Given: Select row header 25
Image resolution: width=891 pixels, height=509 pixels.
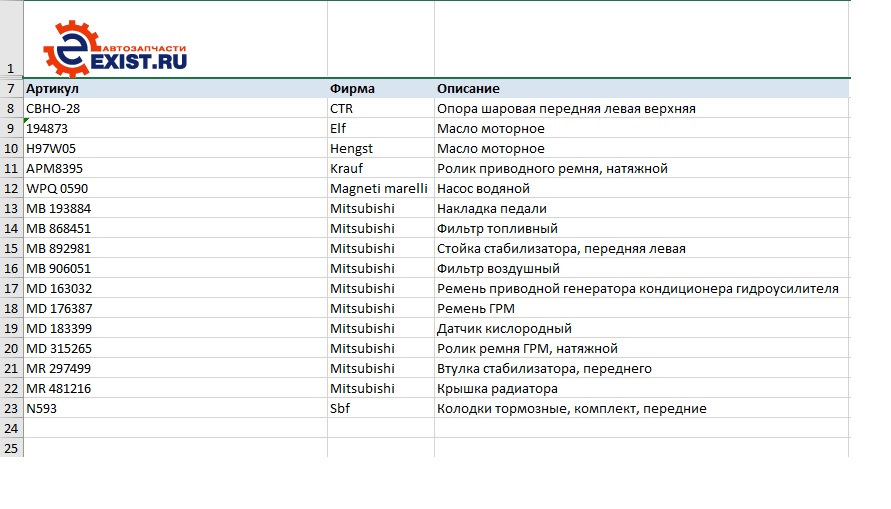Looking at the screenshot, I should (x=11, y=449).
